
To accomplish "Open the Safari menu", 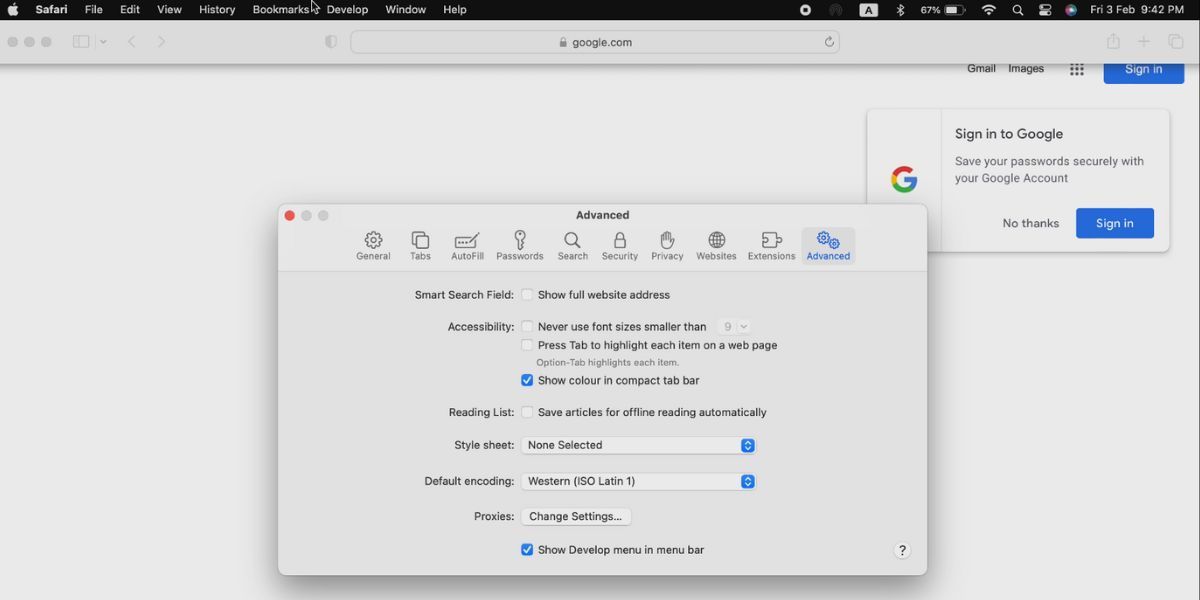I will pos(51,9).
